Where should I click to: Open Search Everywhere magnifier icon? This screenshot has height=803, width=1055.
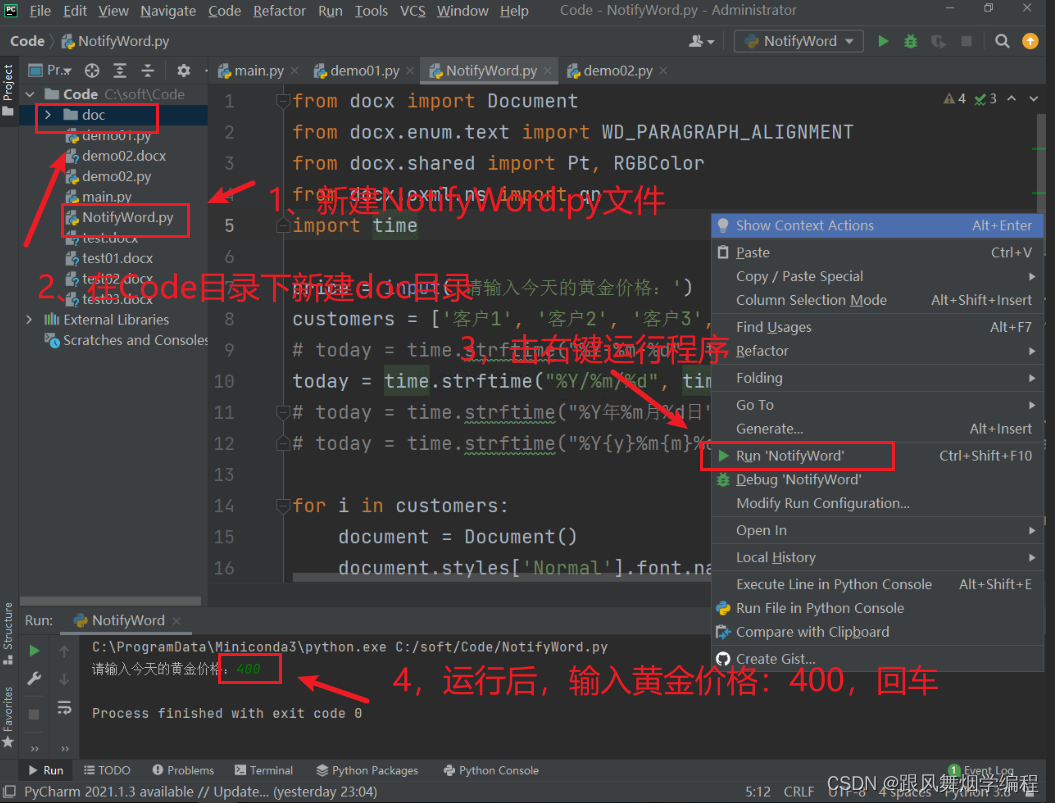click(1002, 41)
